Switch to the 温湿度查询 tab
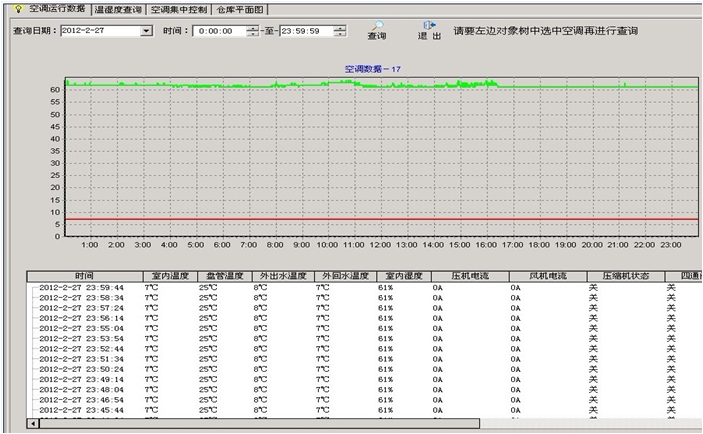 click(118, 9)
